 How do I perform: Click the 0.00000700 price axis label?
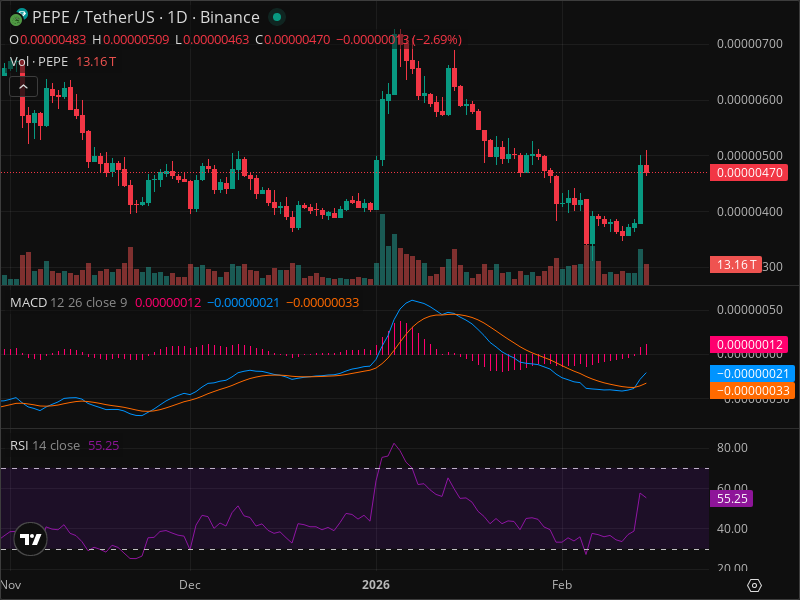point(749,44)
